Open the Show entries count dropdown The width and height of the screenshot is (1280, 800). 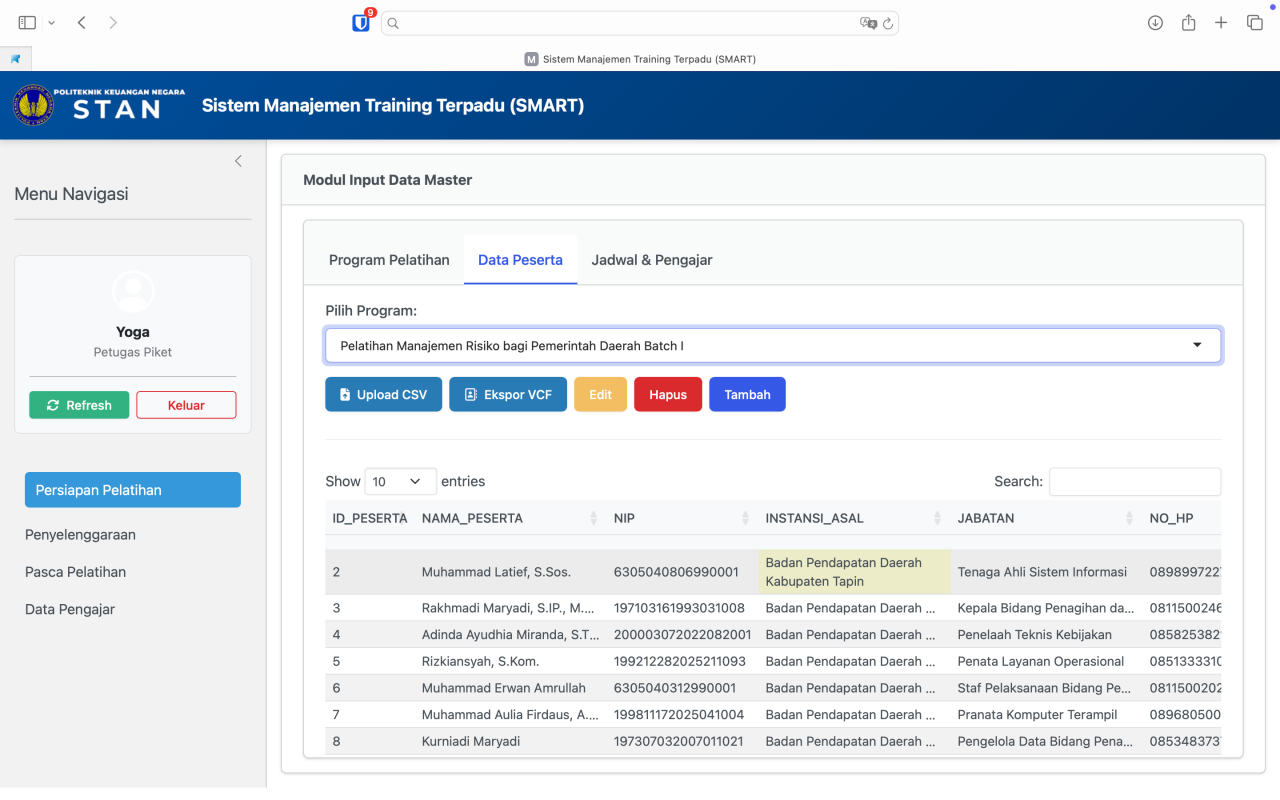coord(400,481)
